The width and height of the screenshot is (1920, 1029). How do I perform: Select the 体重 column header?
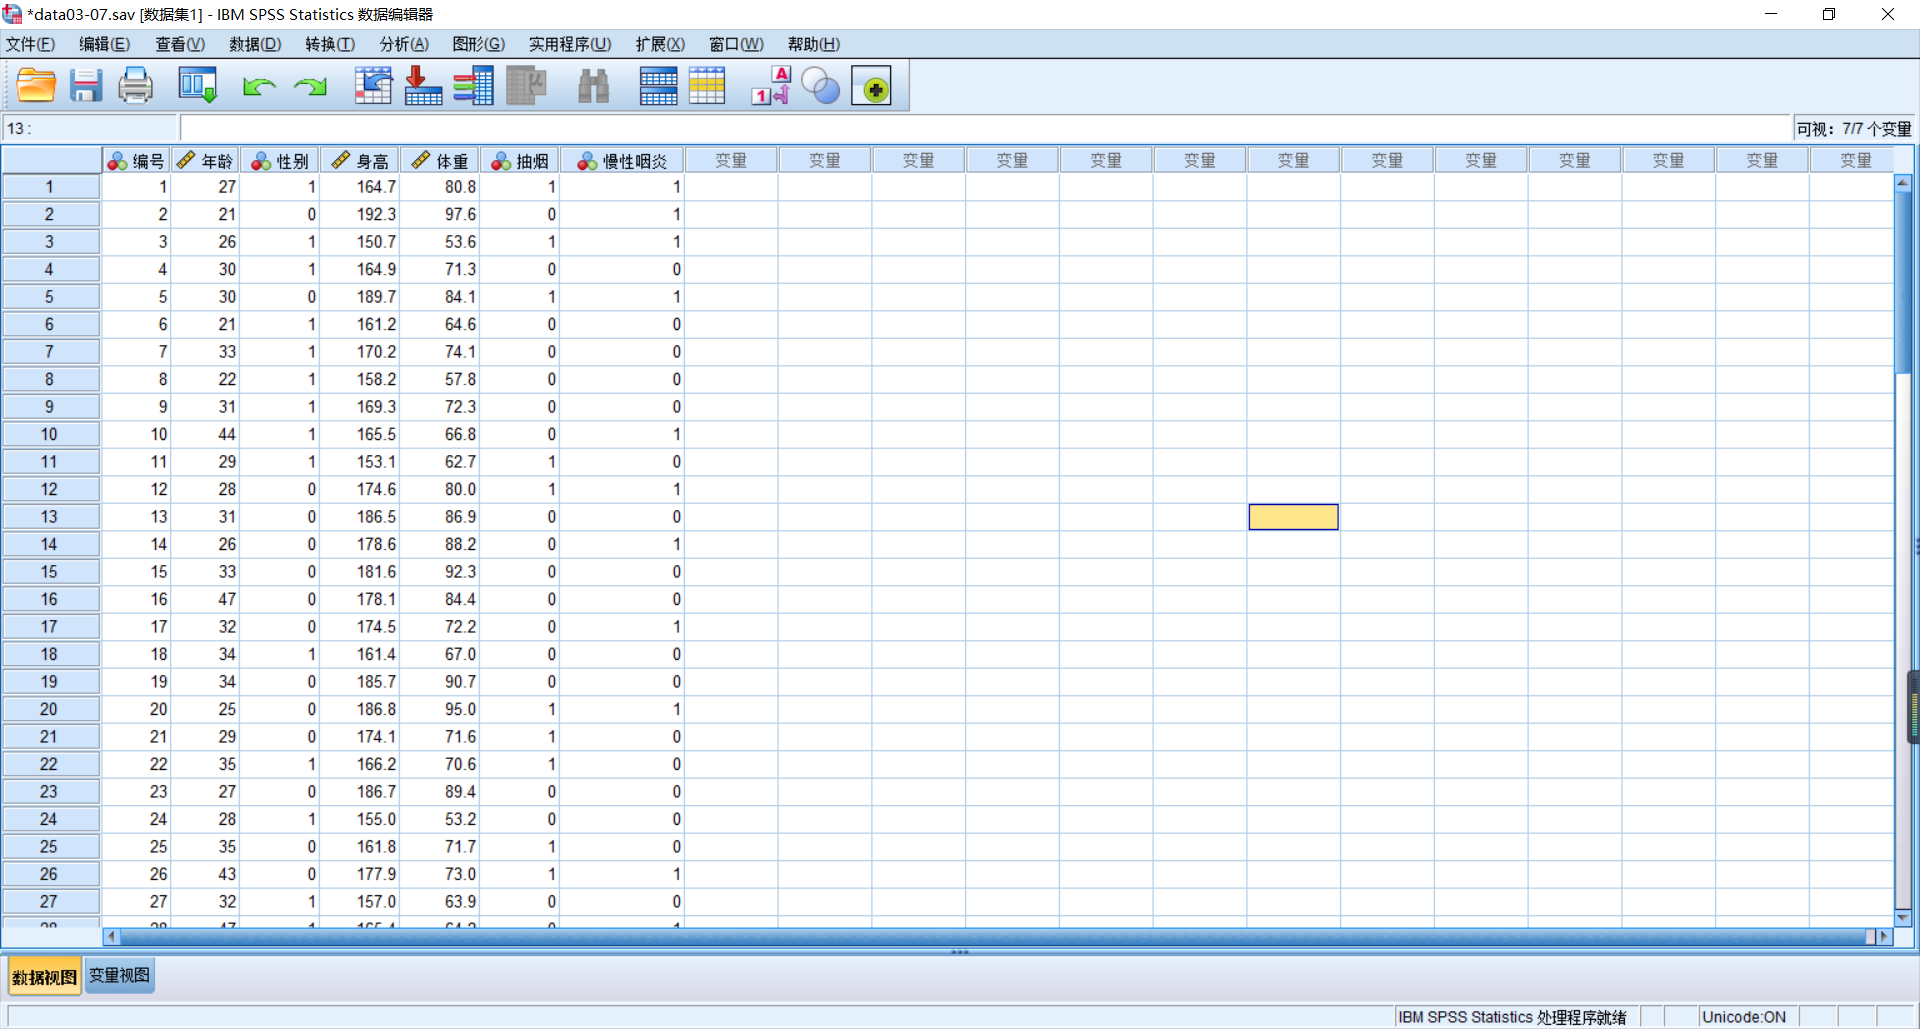[x=440, y=161]
